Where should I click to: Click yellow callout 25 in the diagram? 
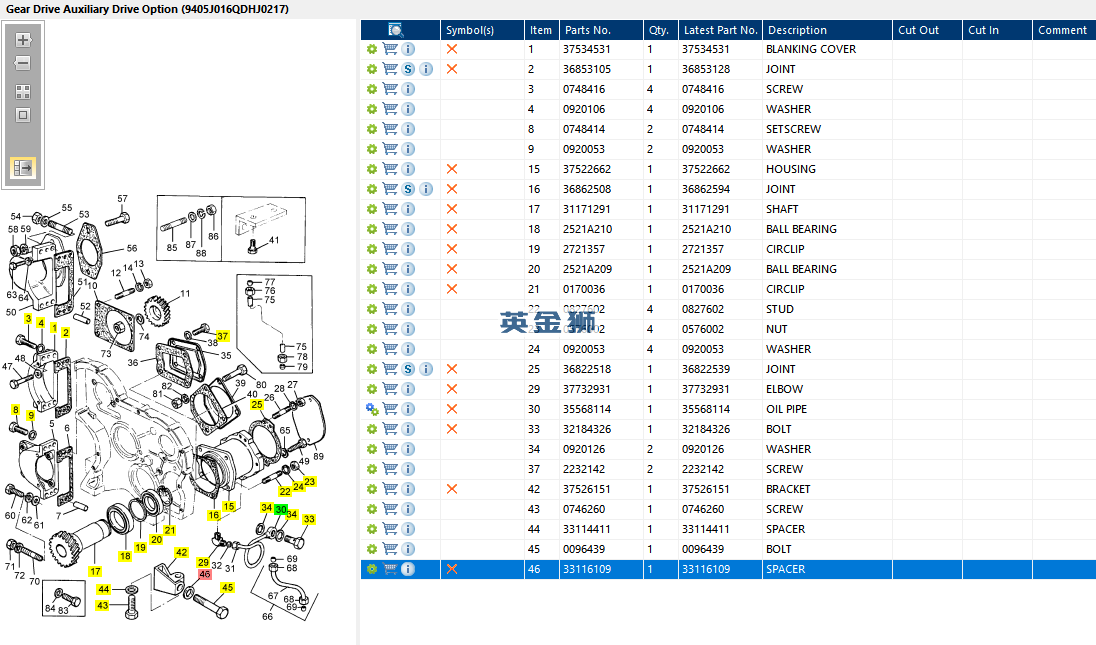(x=257, y=405)
